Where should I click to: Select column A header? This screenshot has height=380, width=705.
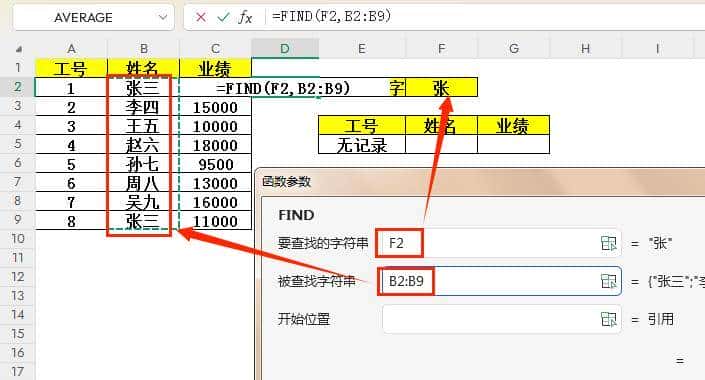[x=71, y=49]
